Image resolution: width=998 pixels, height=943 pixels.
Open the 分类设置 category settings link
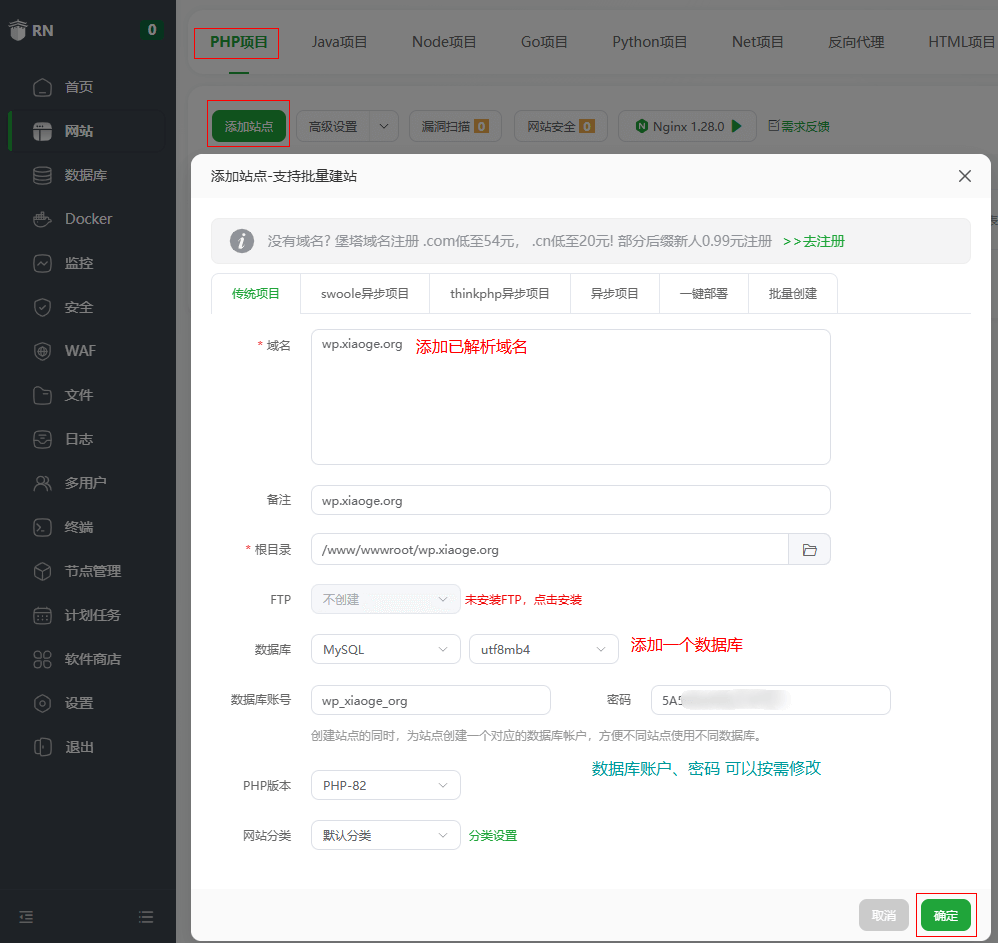tap(495, 835)
